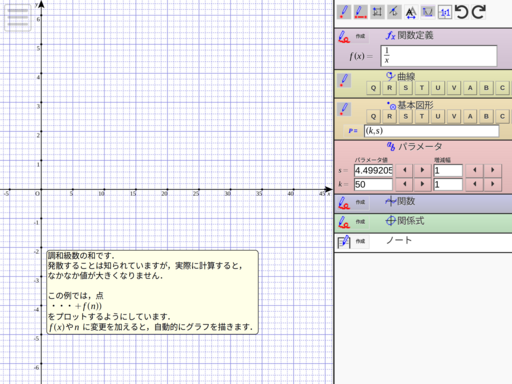Viewport: 512px width, 384px height.
Task: Click the f(x) function definition field
Action: [x=439, y=56]
